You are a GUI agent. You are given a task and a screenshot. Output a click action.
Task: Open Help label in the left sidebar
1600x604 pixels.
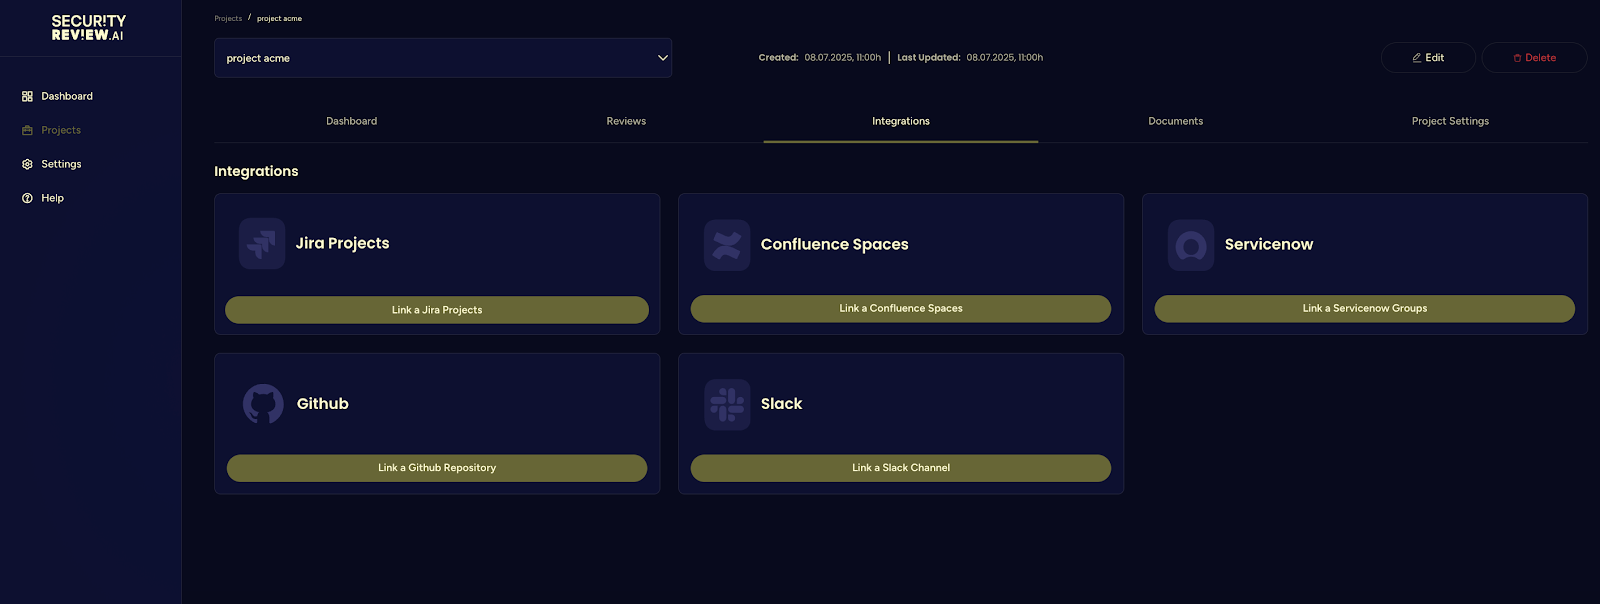click(x=52, y=198)
